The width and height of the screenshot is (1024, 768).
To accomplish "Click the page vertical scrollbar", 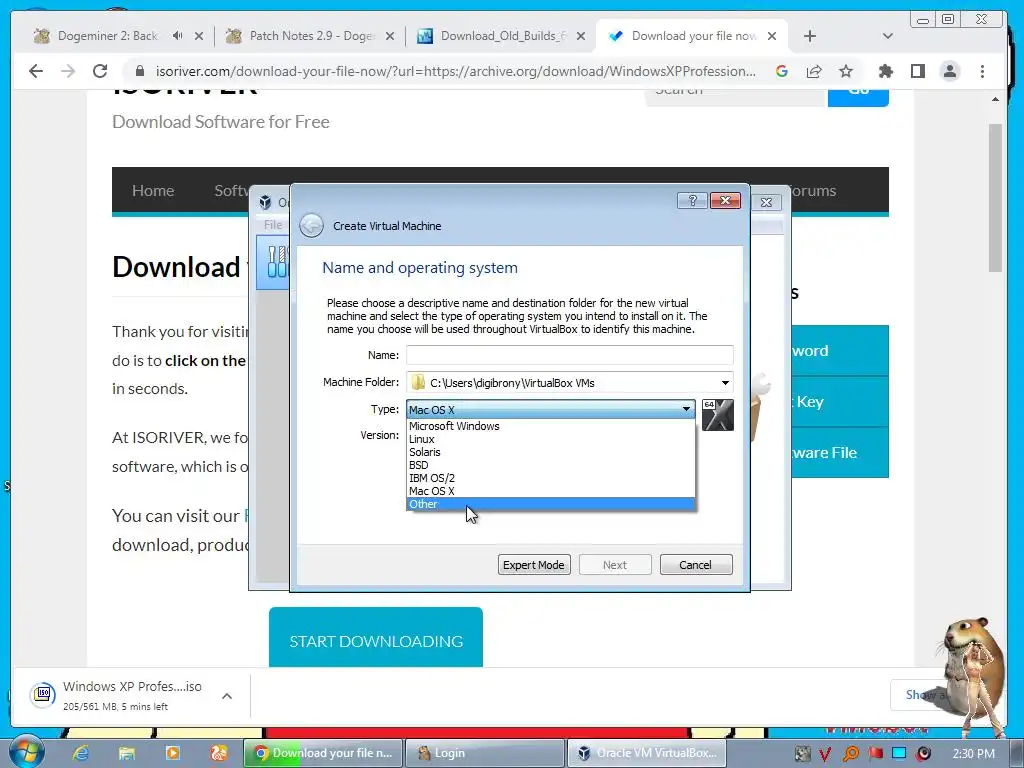I will click(995, 197).
